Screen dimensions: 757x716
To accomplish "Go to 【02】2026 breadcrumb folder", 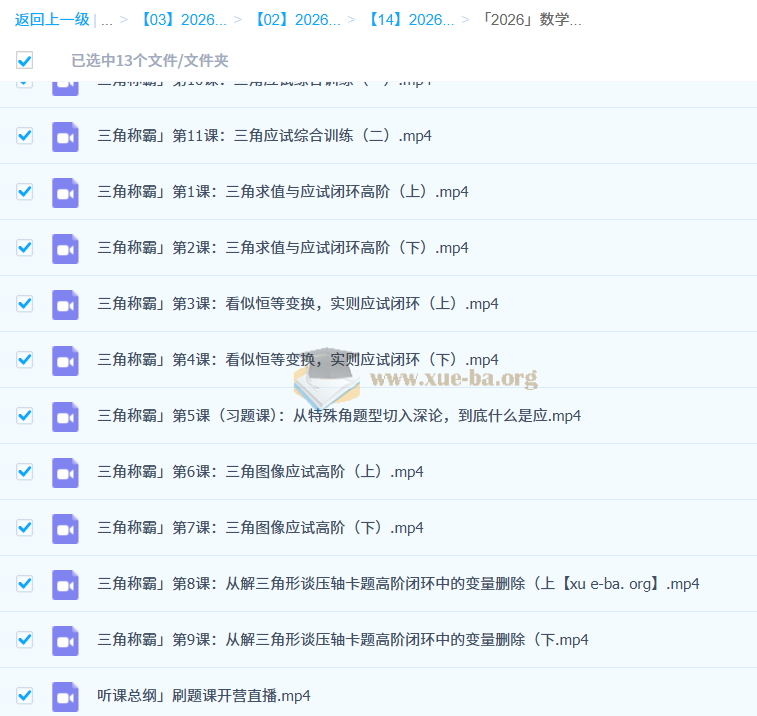I will pyautogui.click(x=296, y=20).
